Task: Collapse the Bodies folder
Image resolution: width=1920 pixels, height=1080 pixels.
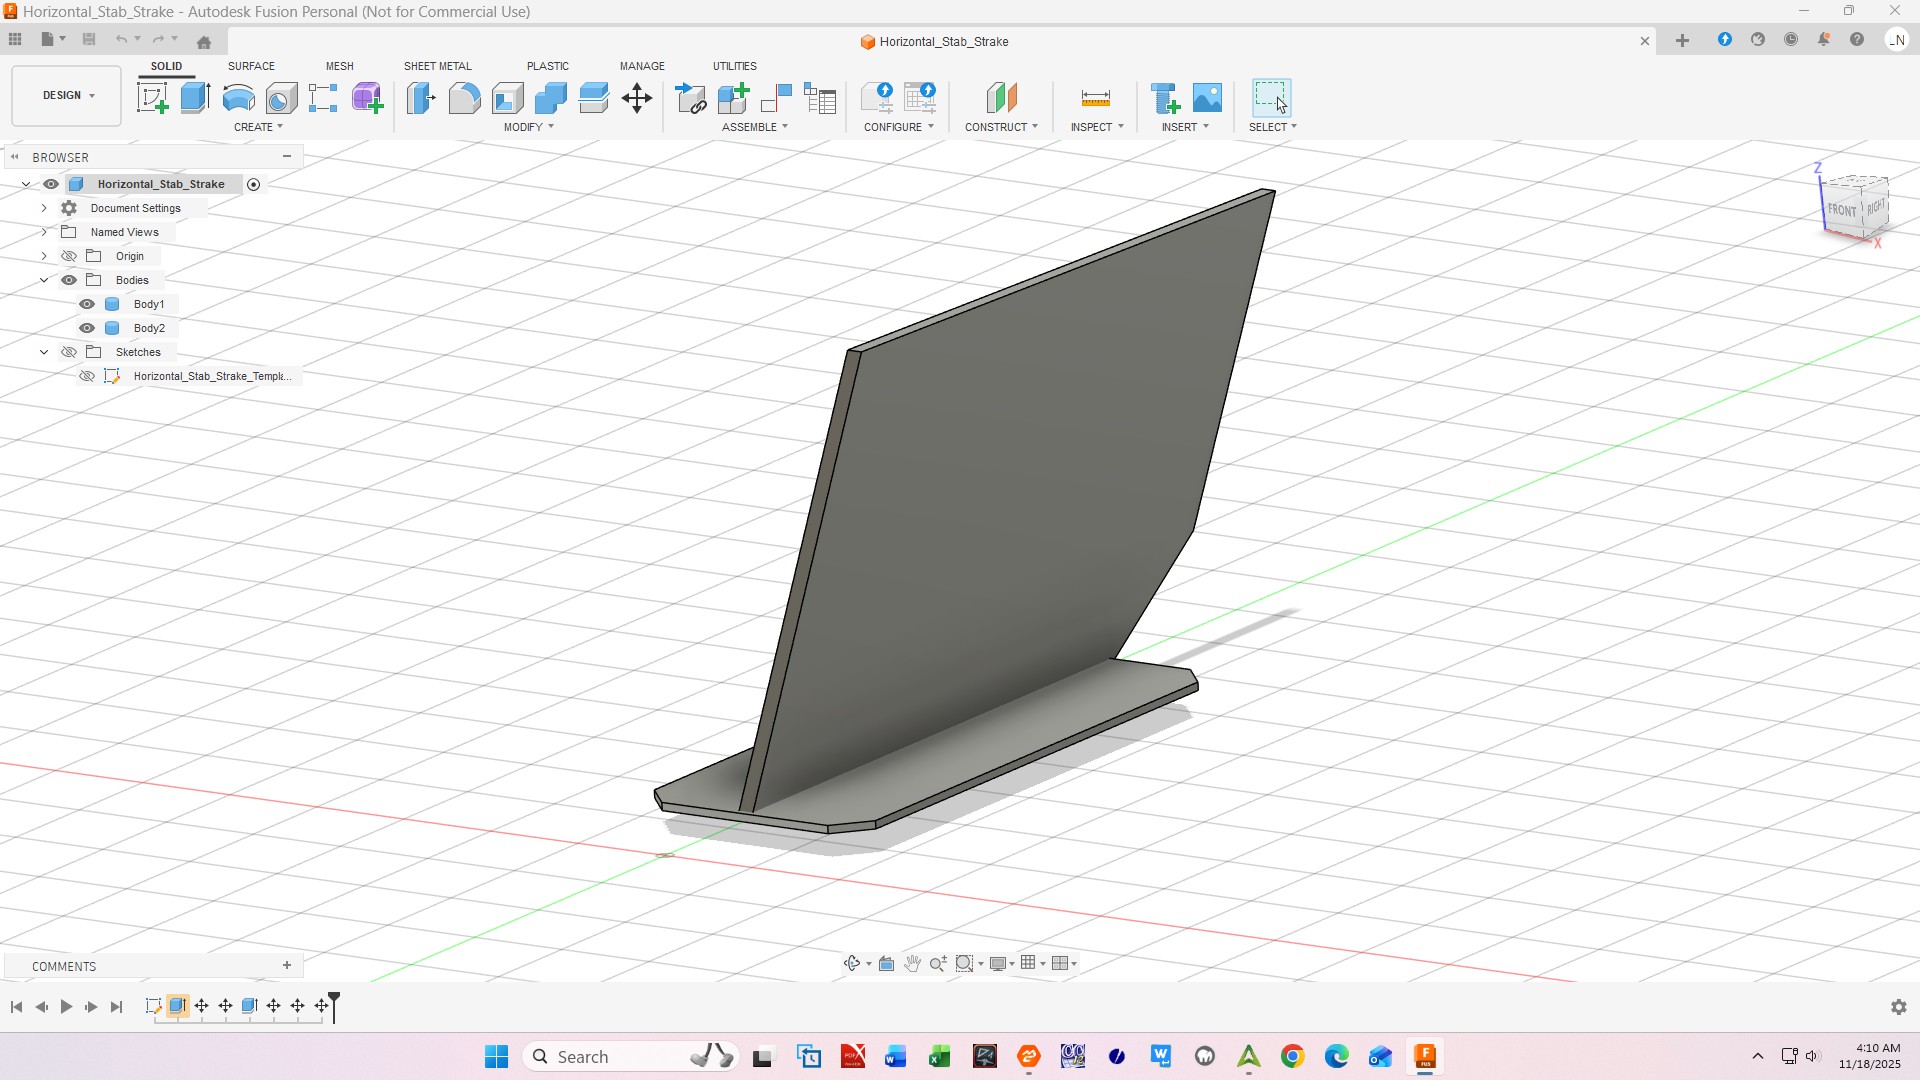Action: pyautogui.click(x=44, y=280)
